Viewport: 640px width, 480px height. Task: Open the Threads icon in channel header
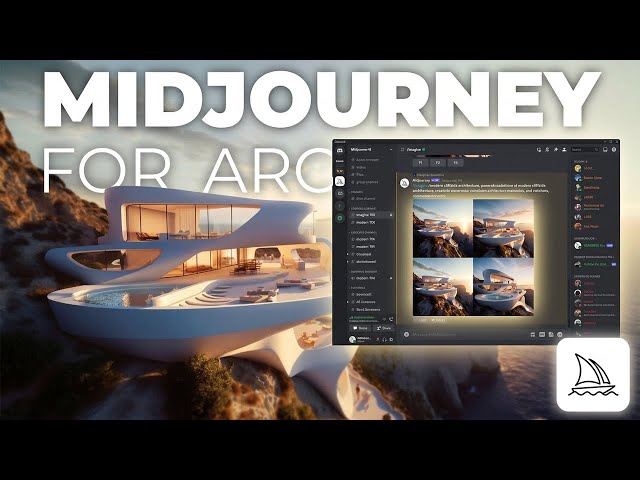pyautogui.click(x=539, y=150)
